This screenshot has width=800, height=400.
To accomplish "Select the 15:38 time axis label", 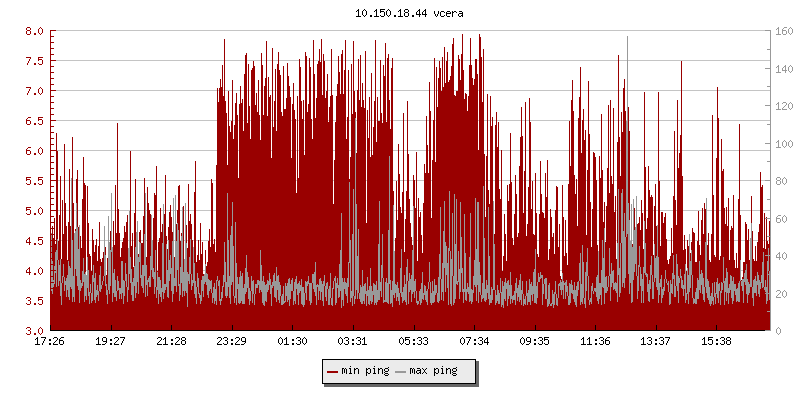I will click(x=716, y=341).
